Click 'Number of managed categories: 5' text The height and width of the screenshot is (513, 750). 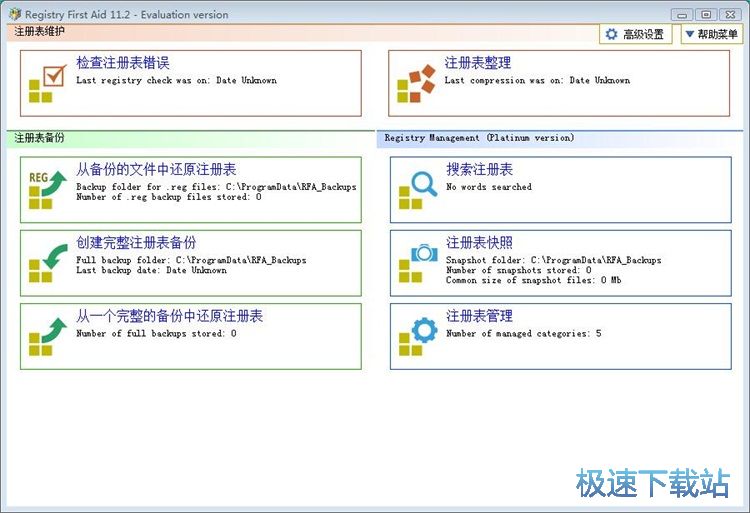(x=524, y=334)
